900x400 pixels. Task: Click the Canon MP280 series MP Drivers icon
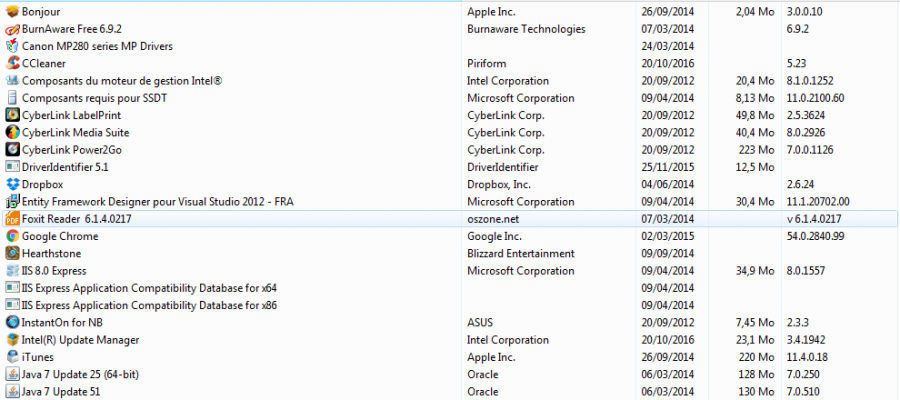point(11,46)
